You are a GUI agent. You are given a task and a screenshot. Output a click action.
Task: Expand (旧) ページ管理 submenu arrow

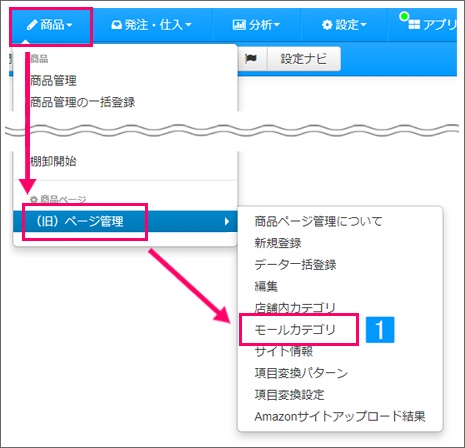pyautogui.click(x=227, y=221)
